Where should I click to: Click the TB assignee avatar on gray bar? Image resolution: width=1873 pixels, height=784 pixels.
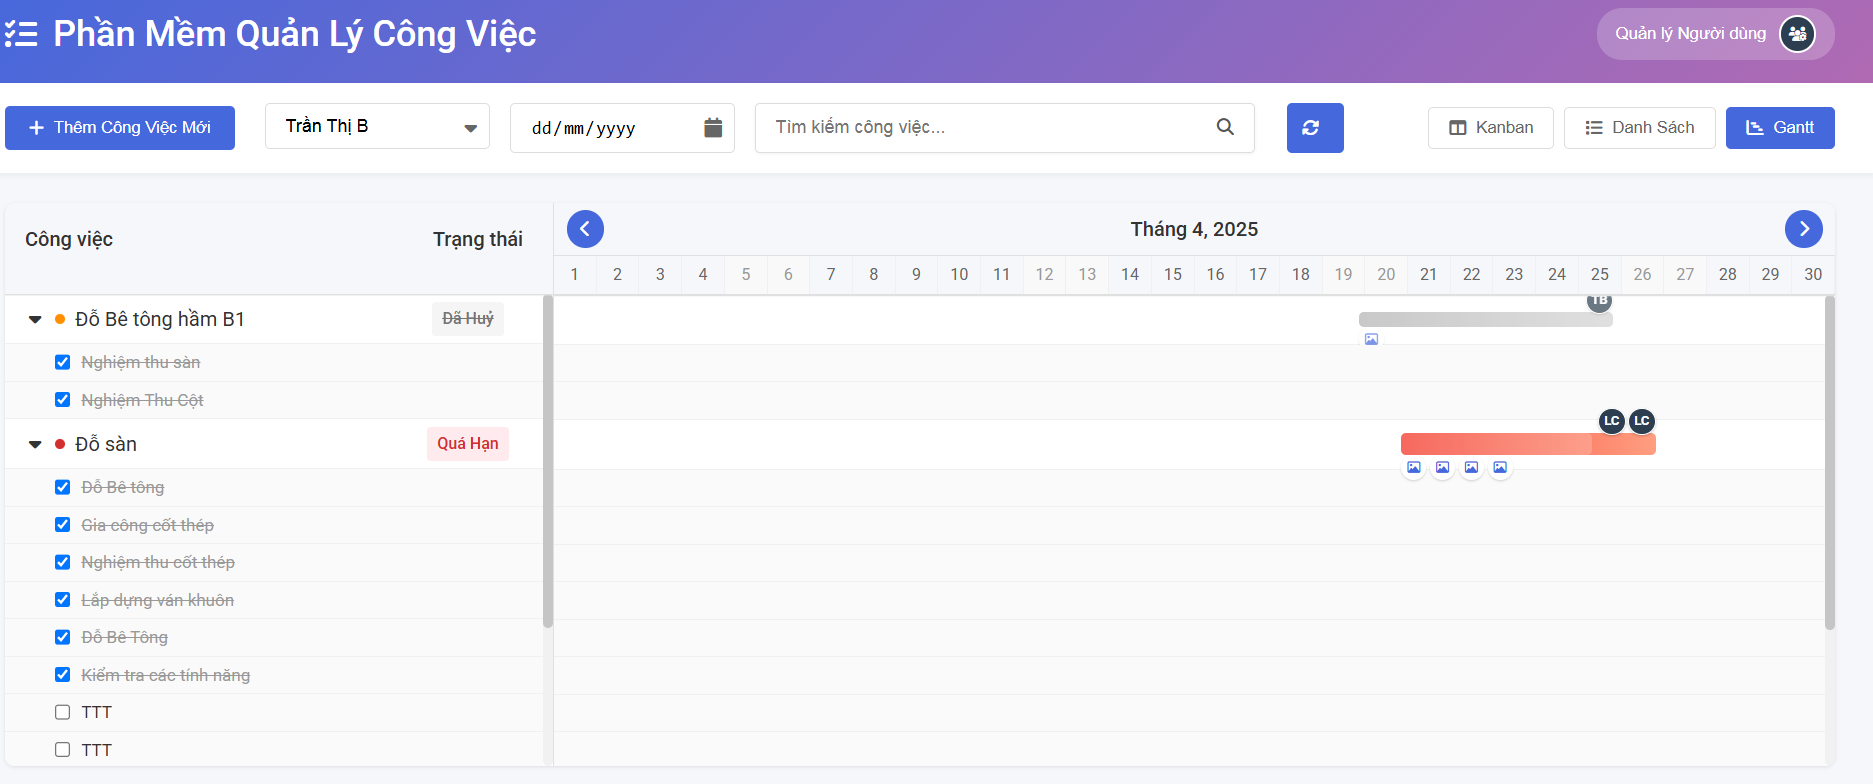tap(1599, 302)
